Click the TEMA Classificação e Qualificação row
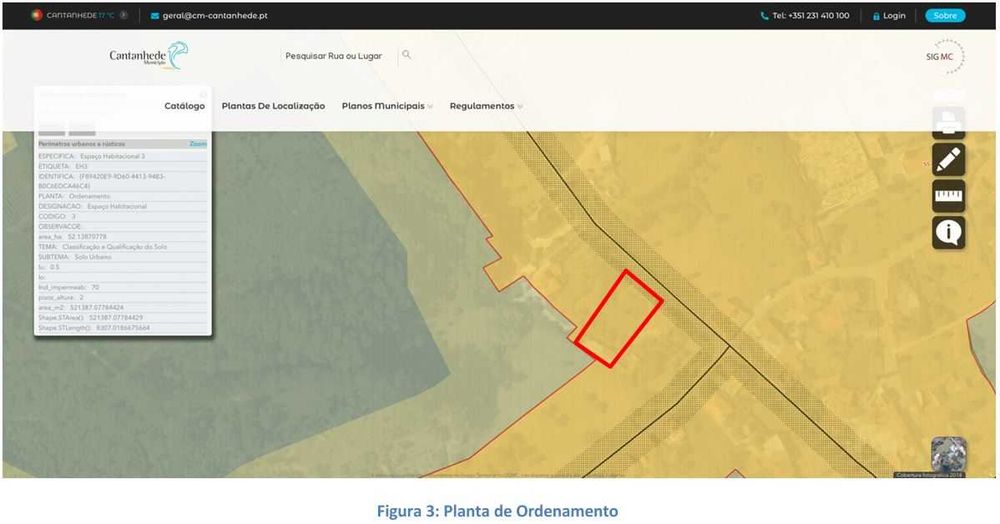Image resolution: width=1000 pixels, height=524 pixels. [122, 247]
